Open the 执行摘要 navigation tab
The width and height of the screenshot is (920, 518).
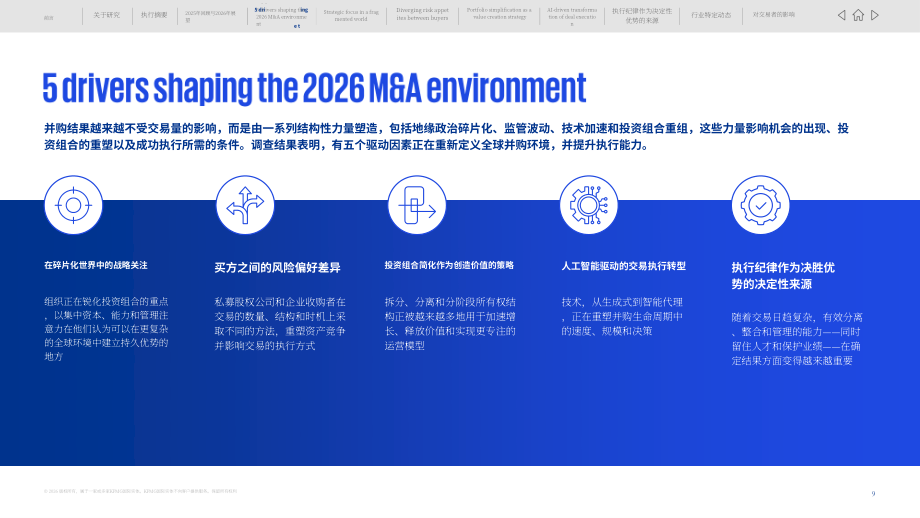tap(154, 15)
